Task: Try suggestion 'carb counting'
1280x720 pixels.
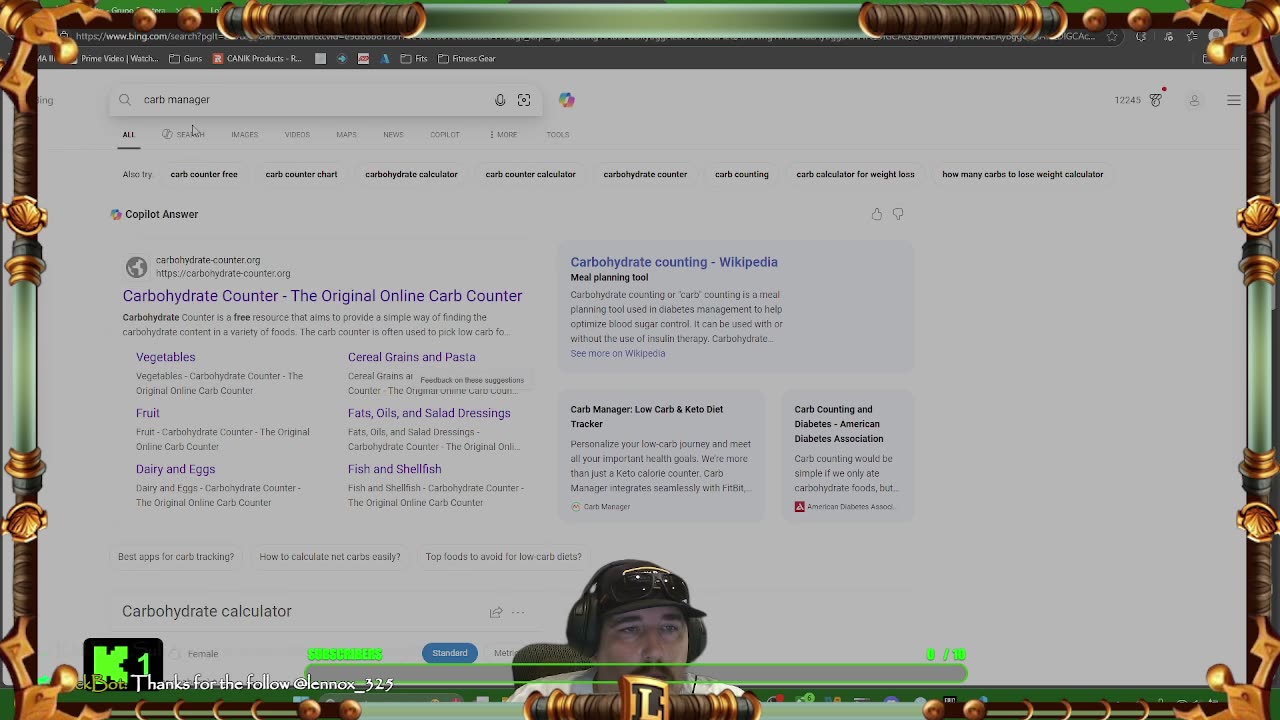Action: 742,174
